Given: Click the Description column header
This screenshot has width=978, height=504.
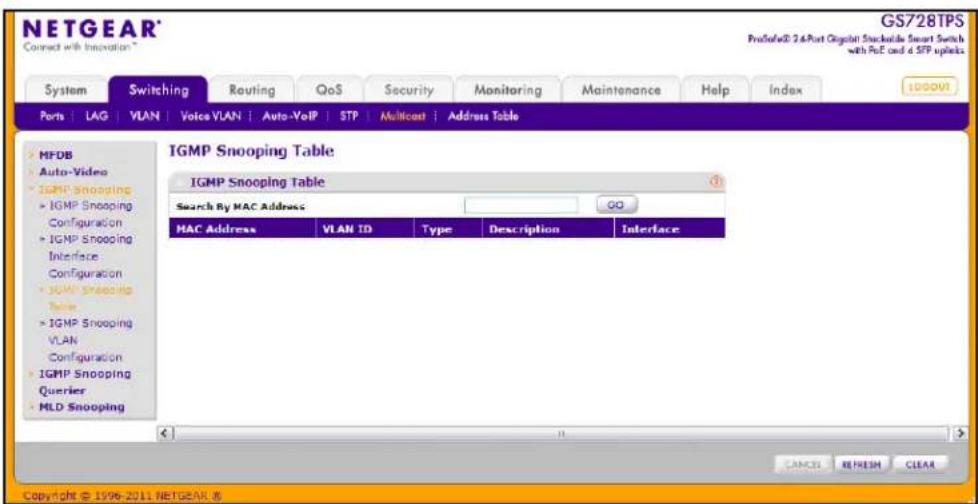Looking at the screenshot, I should (548, 229).
